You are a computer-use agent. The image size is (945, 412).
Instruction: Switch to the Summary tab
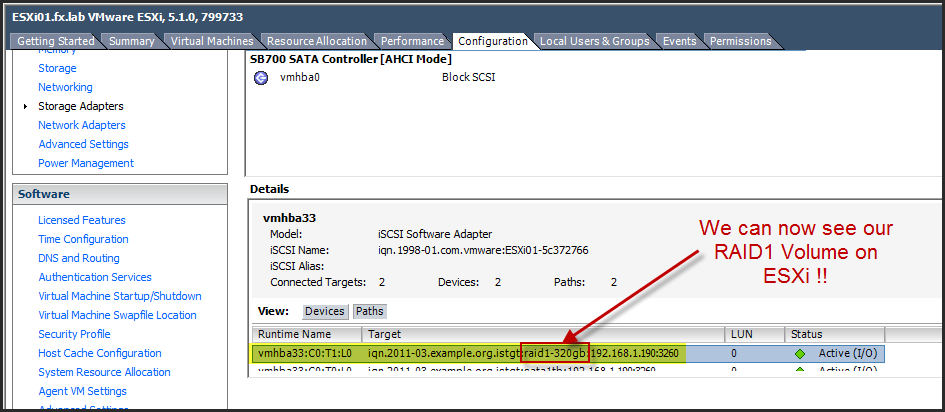tap(132, 41)
